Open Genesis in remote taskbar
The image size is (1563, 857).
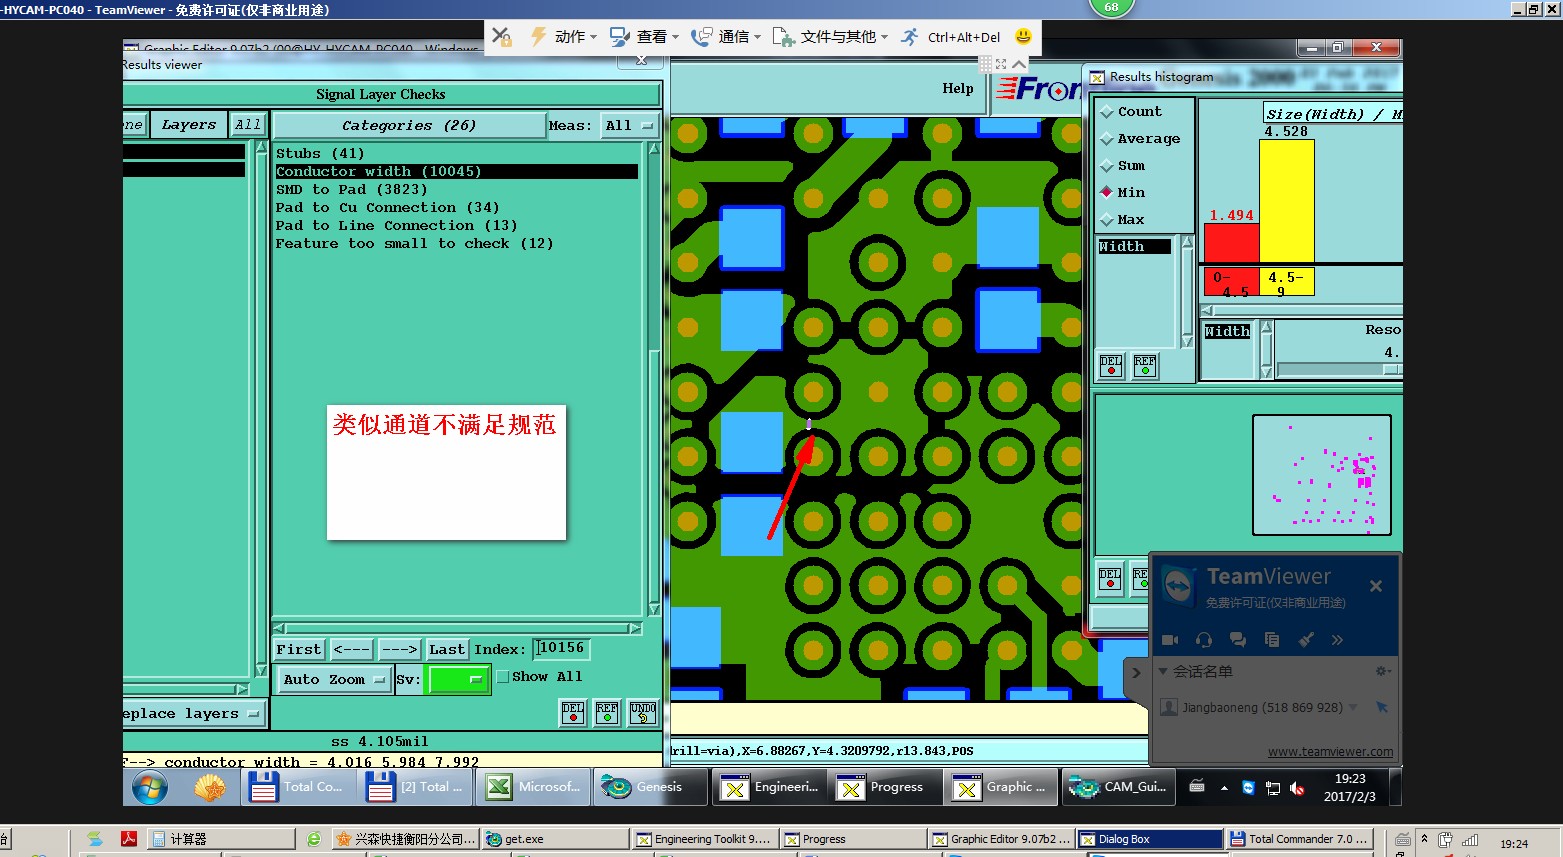(651, 787)
